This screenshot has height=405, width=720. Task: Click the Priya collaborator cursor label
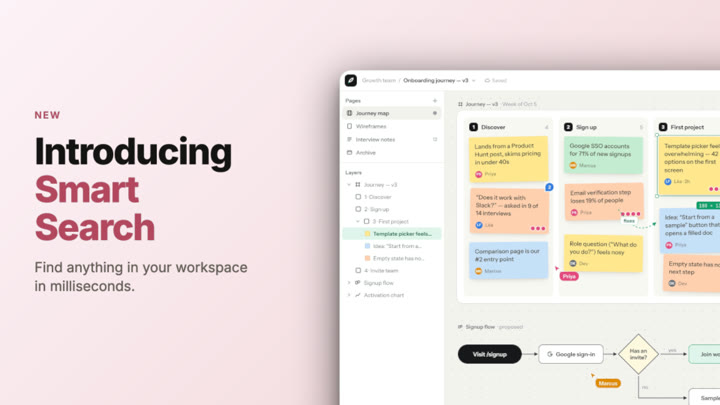pyautogui.click(x=569, y=276)
